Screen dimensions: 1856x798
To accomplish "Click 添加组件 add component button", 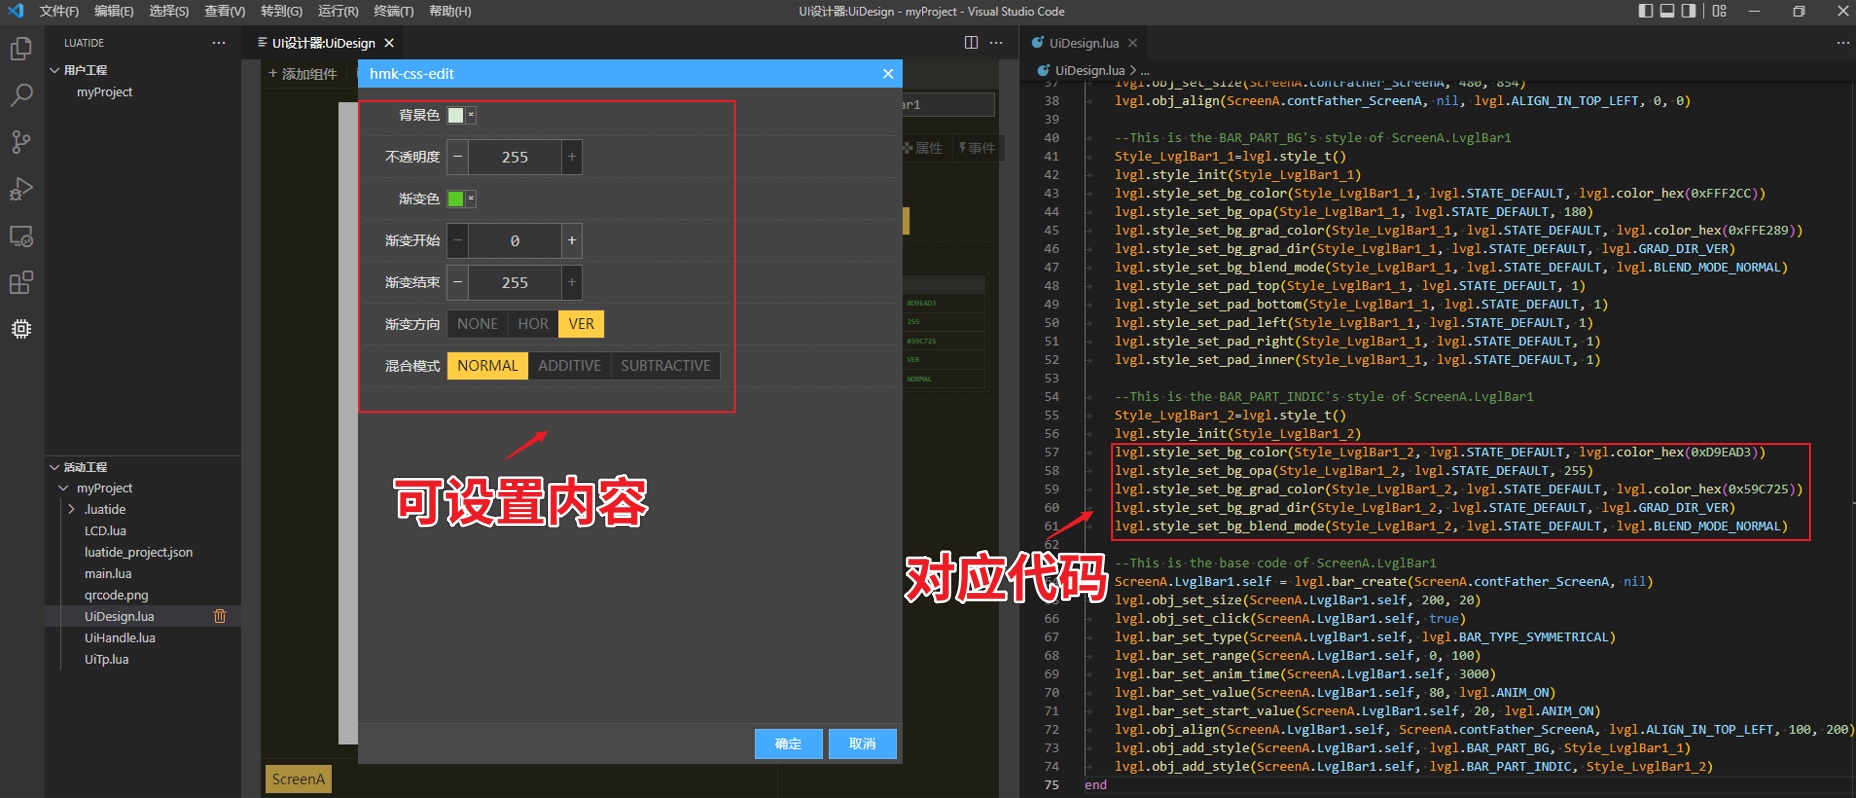I will (x=303, y=74).
